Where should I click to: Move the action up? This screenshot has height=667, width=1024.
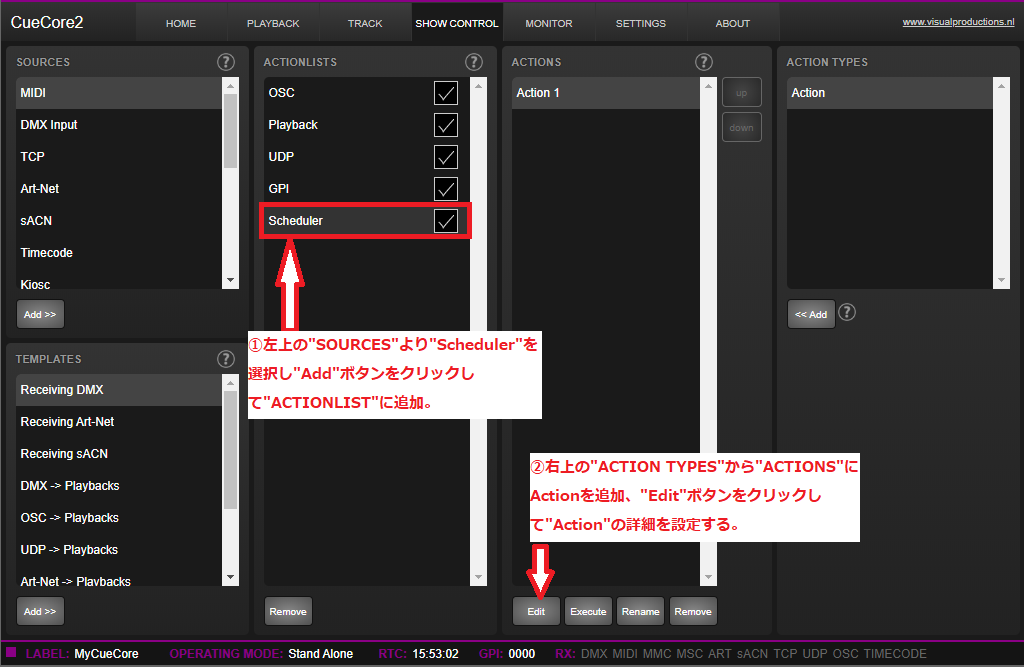click(x=741, y=93)
